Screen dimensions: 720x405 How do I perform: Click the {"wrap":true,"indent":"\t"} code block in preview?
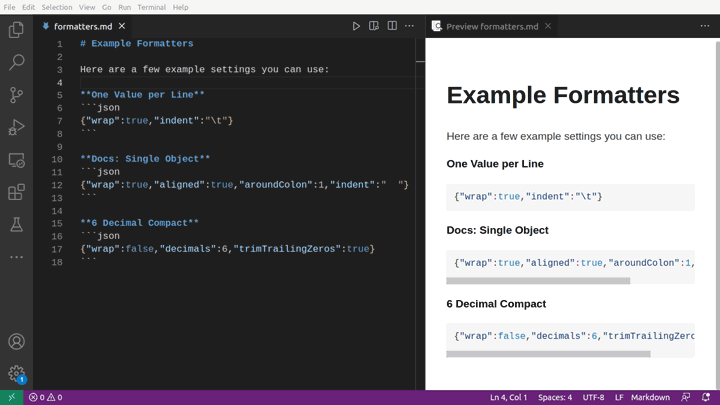(570, 197)
